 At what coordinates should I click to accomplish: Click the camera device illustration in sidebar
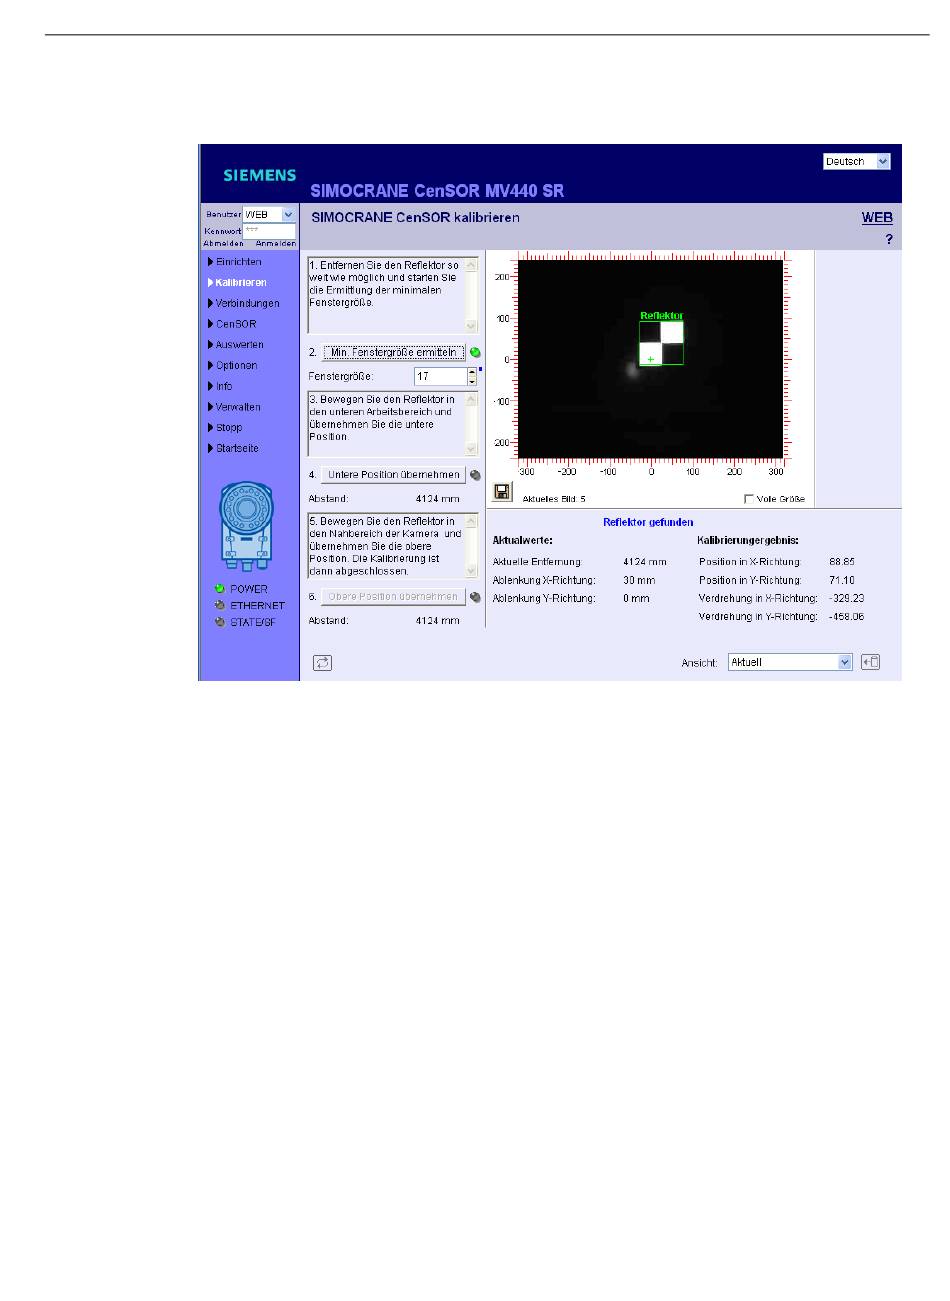tap(246, 525)
